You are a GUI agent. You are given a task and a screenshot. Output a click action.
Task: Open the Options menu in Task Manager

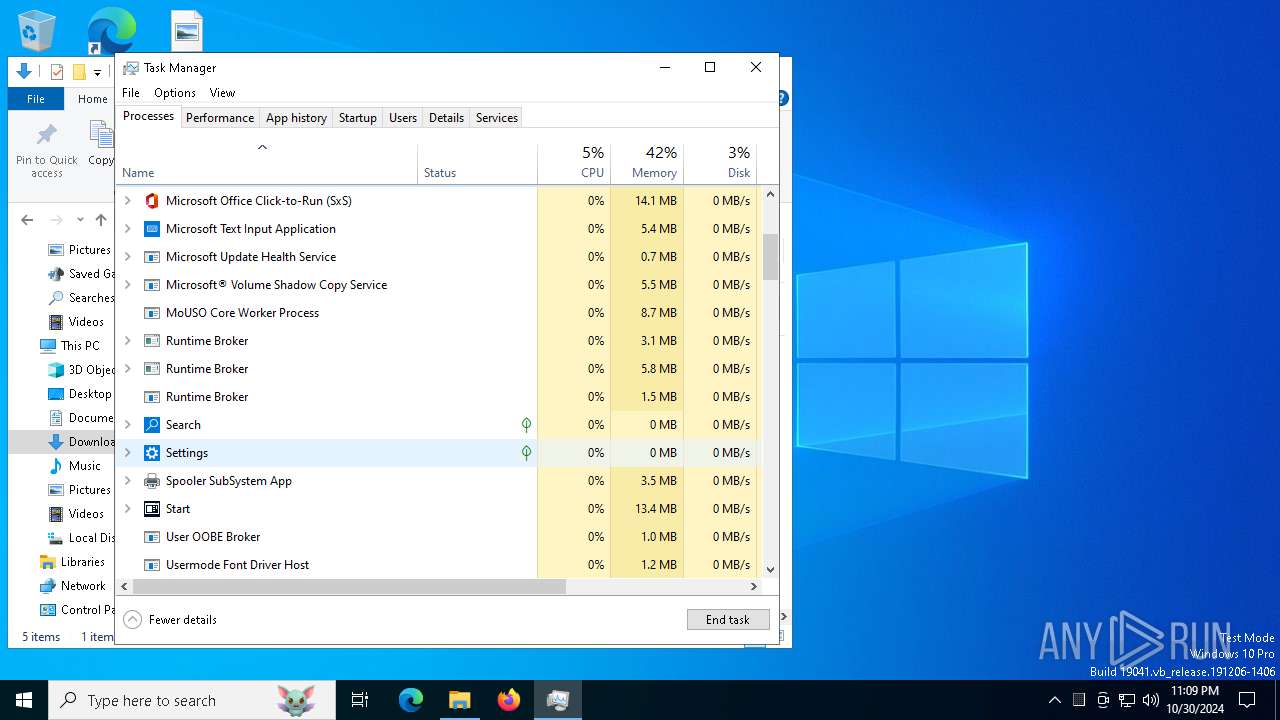coord(175,93)
